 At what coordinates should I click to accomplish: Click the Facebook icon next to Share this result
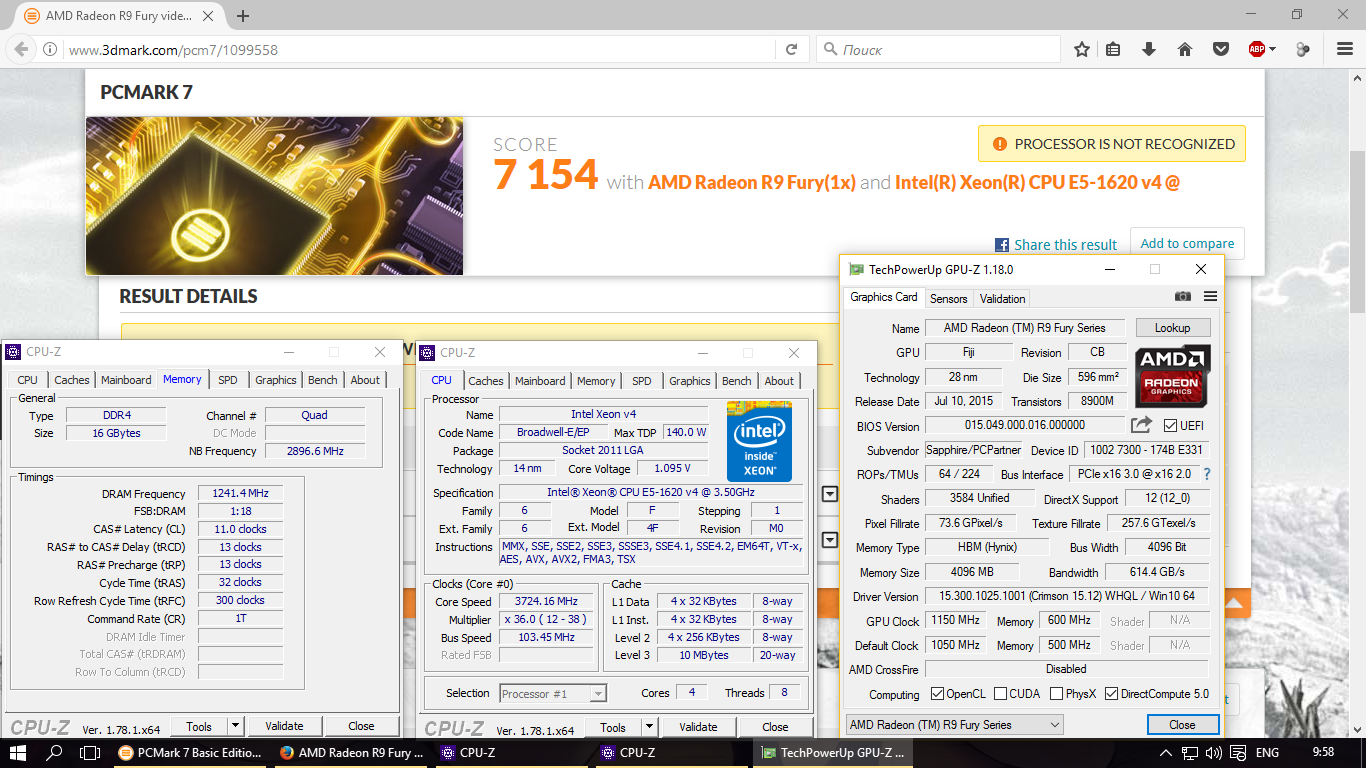pos(1001,245)
